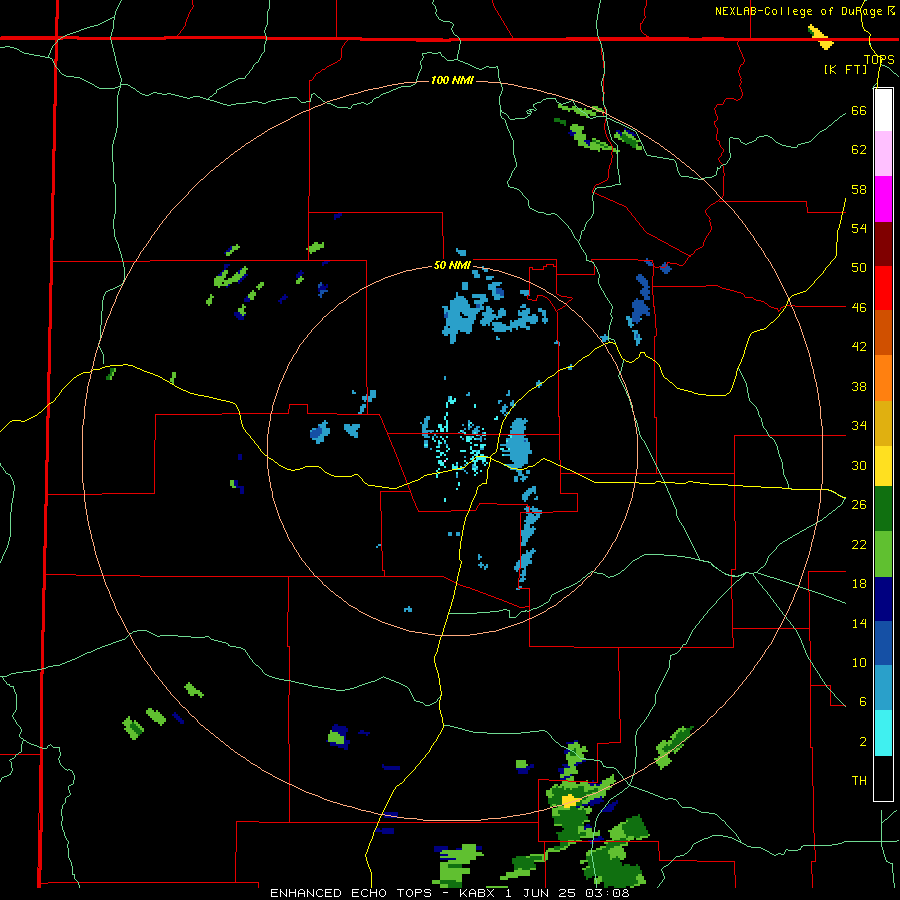The height and width of the screenshot is (900, 900).
Task: Click the light green legend swatch
Action: coord(883,554)
